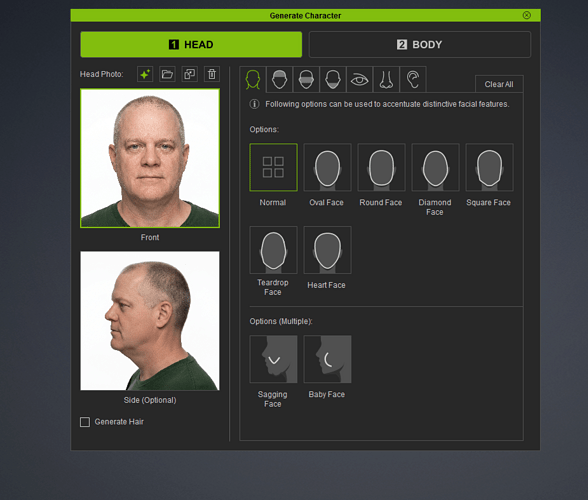Choose the Round Face option
The width and height of the screenshot is (588, 500).
pyautogui.click(x=381, y=167)
